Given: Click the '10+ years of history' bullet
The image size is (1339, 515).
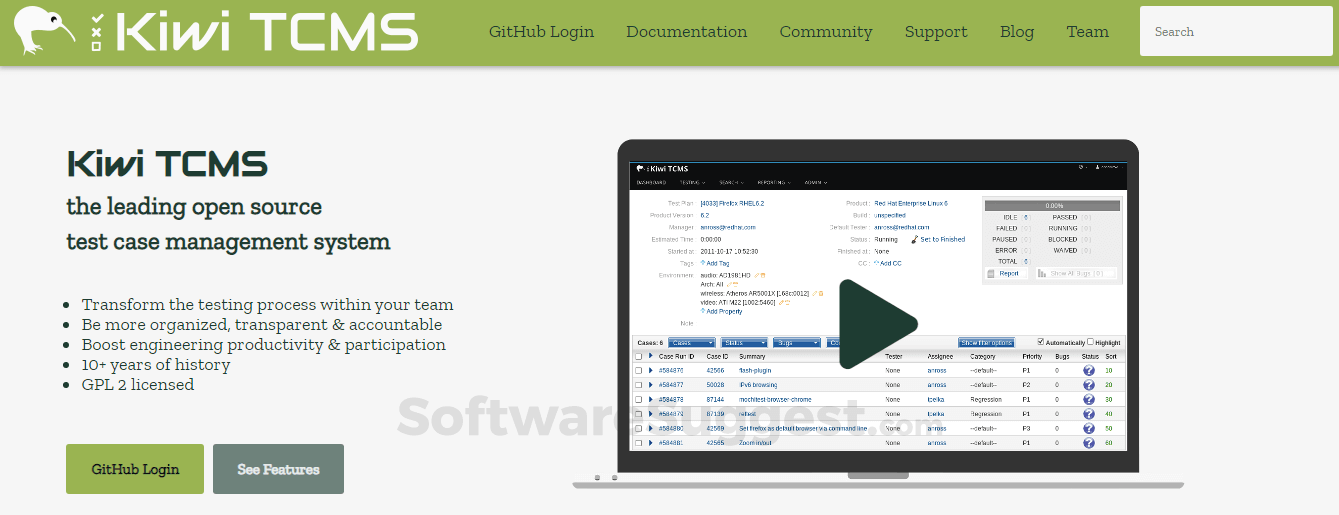Looking at the screenshot, I should pos(156,365).
